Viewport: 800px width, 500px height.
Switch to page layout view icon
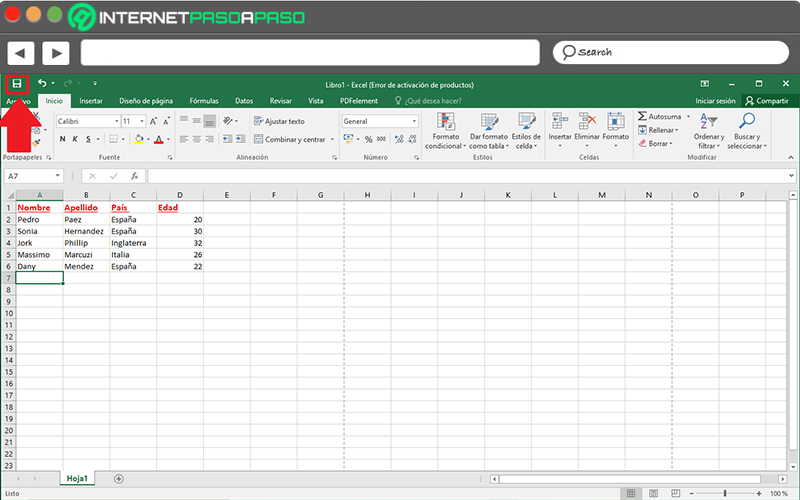click(x=653, y=493)
